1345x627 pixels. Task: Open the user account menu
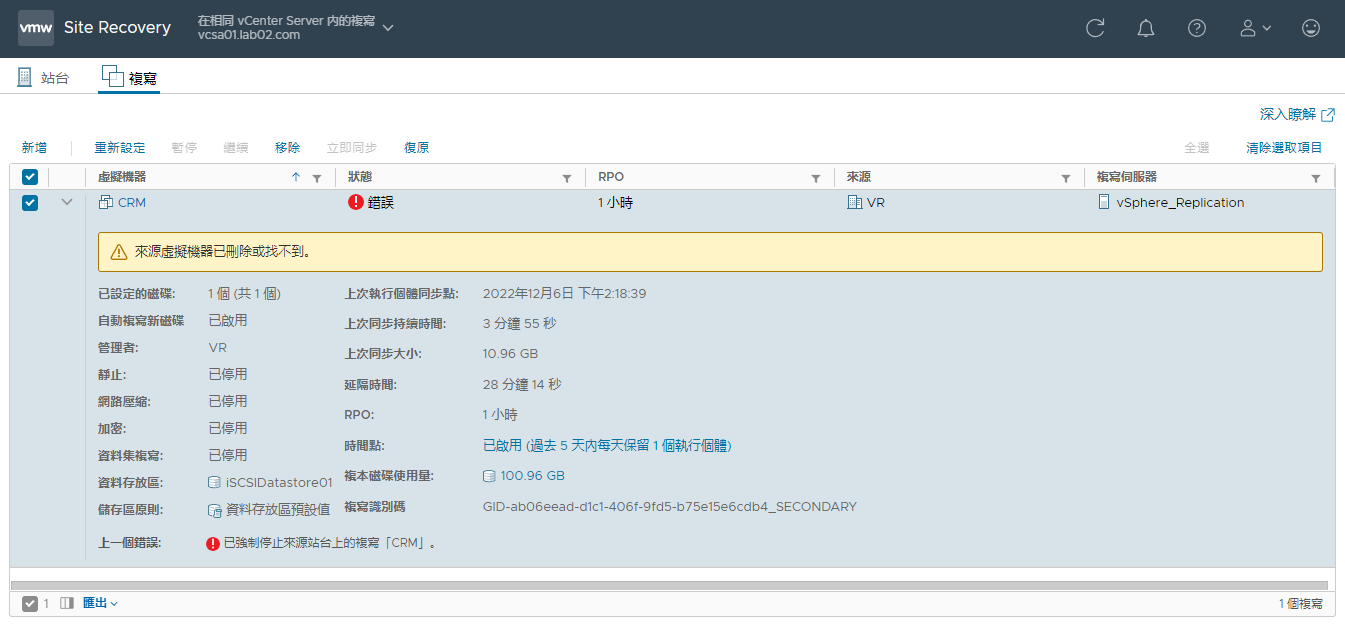(x=1255, y=28)
